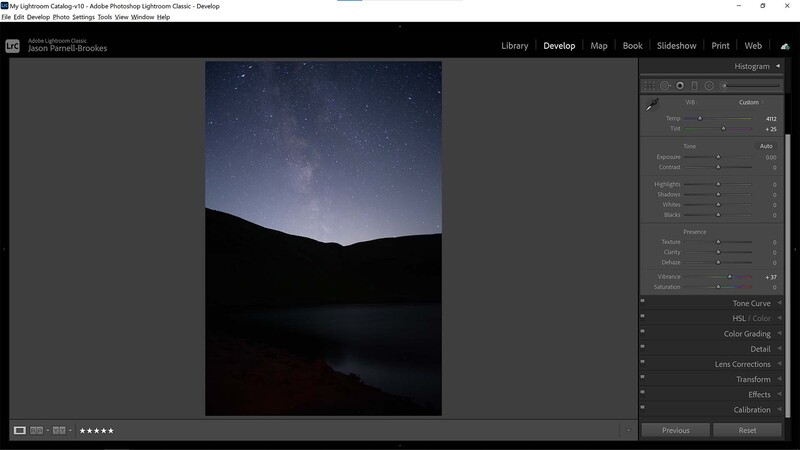
Task: Open the Reference view options arrow
Action: coord(47,431)
